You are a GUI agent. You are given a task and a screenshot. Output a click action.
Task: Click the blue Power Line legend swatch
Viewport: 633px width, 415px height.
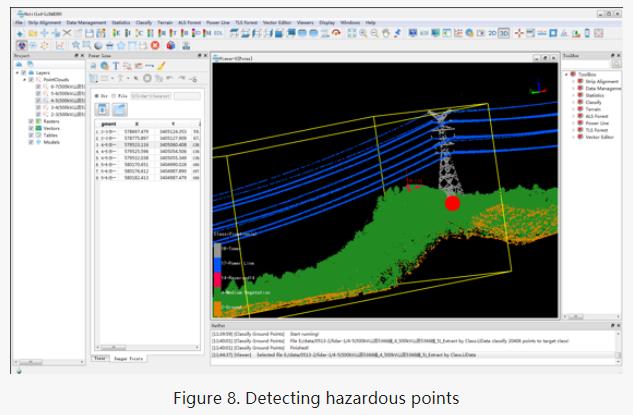217,265
